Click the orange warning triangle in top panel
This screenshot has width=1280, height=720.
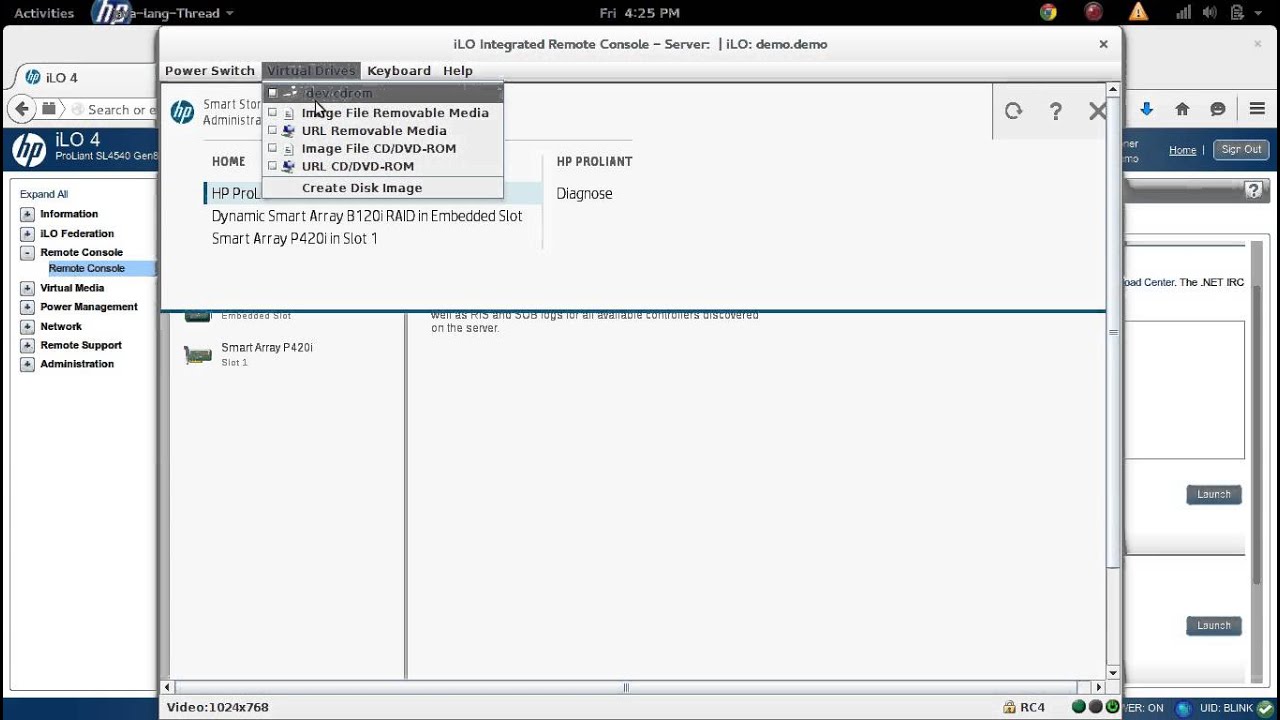point(1138,13)
